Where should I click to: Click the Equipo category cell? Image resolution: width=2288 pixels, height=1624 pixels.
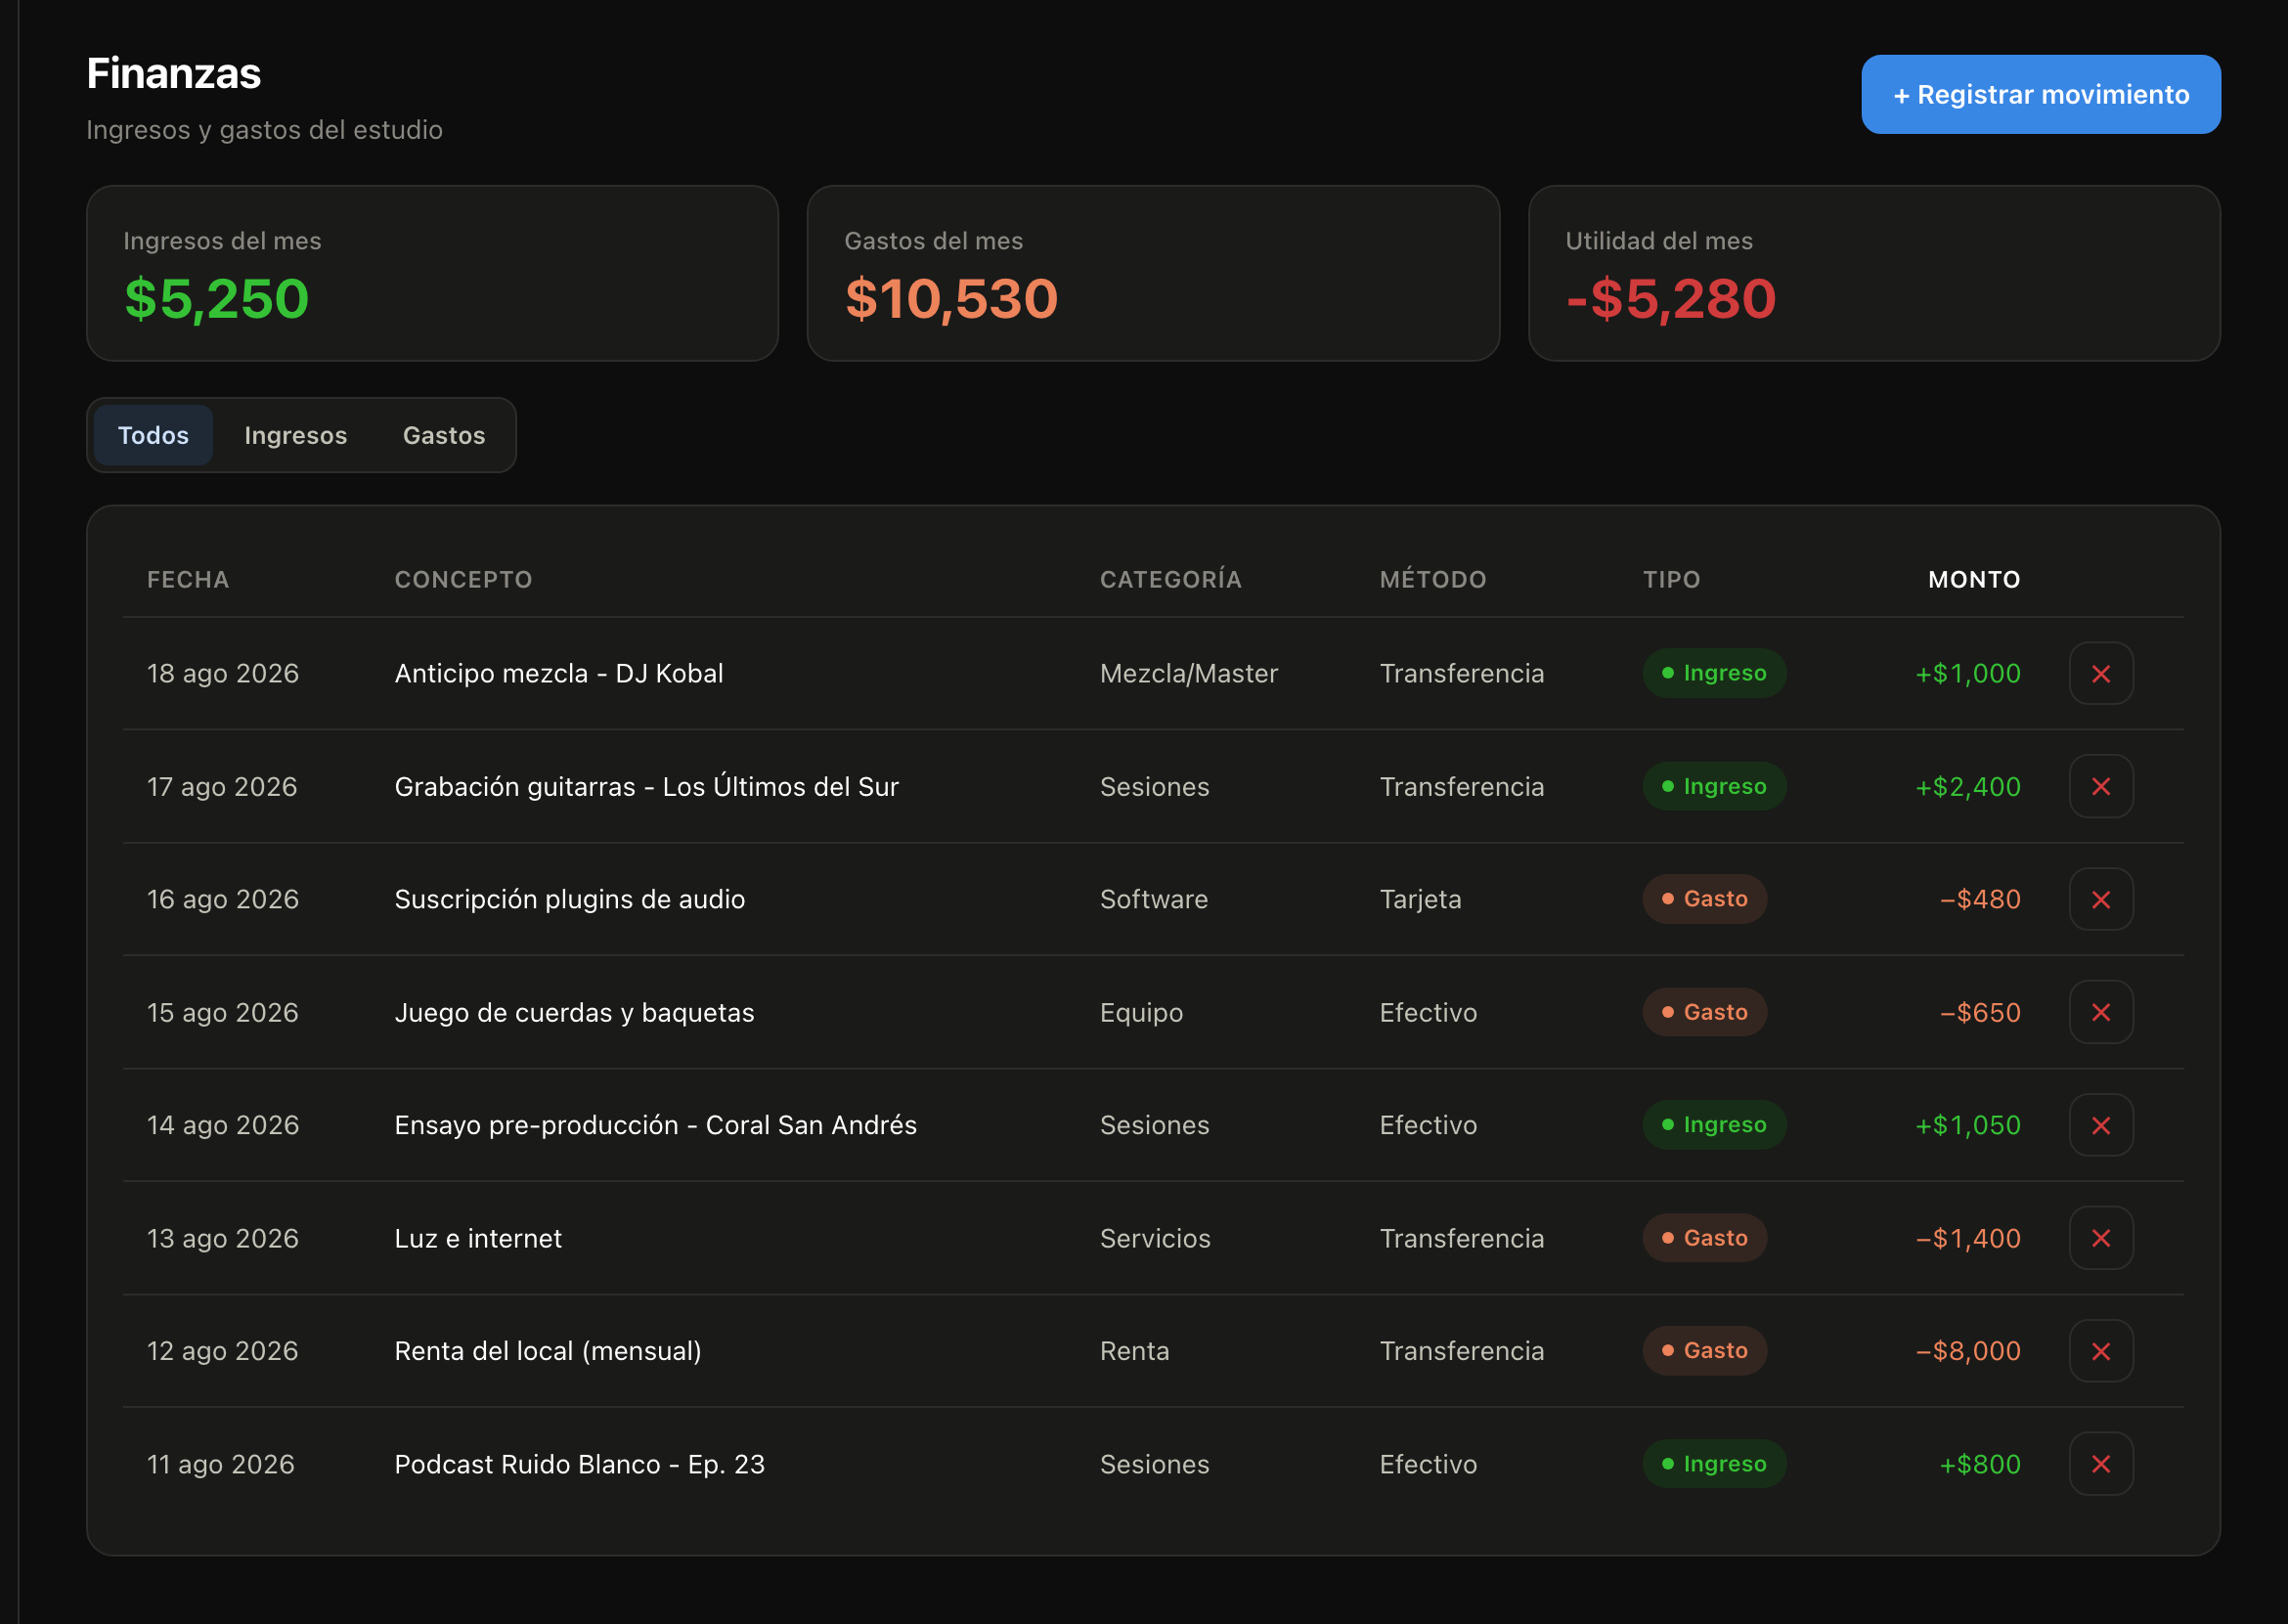[x=1141, y=1012]
